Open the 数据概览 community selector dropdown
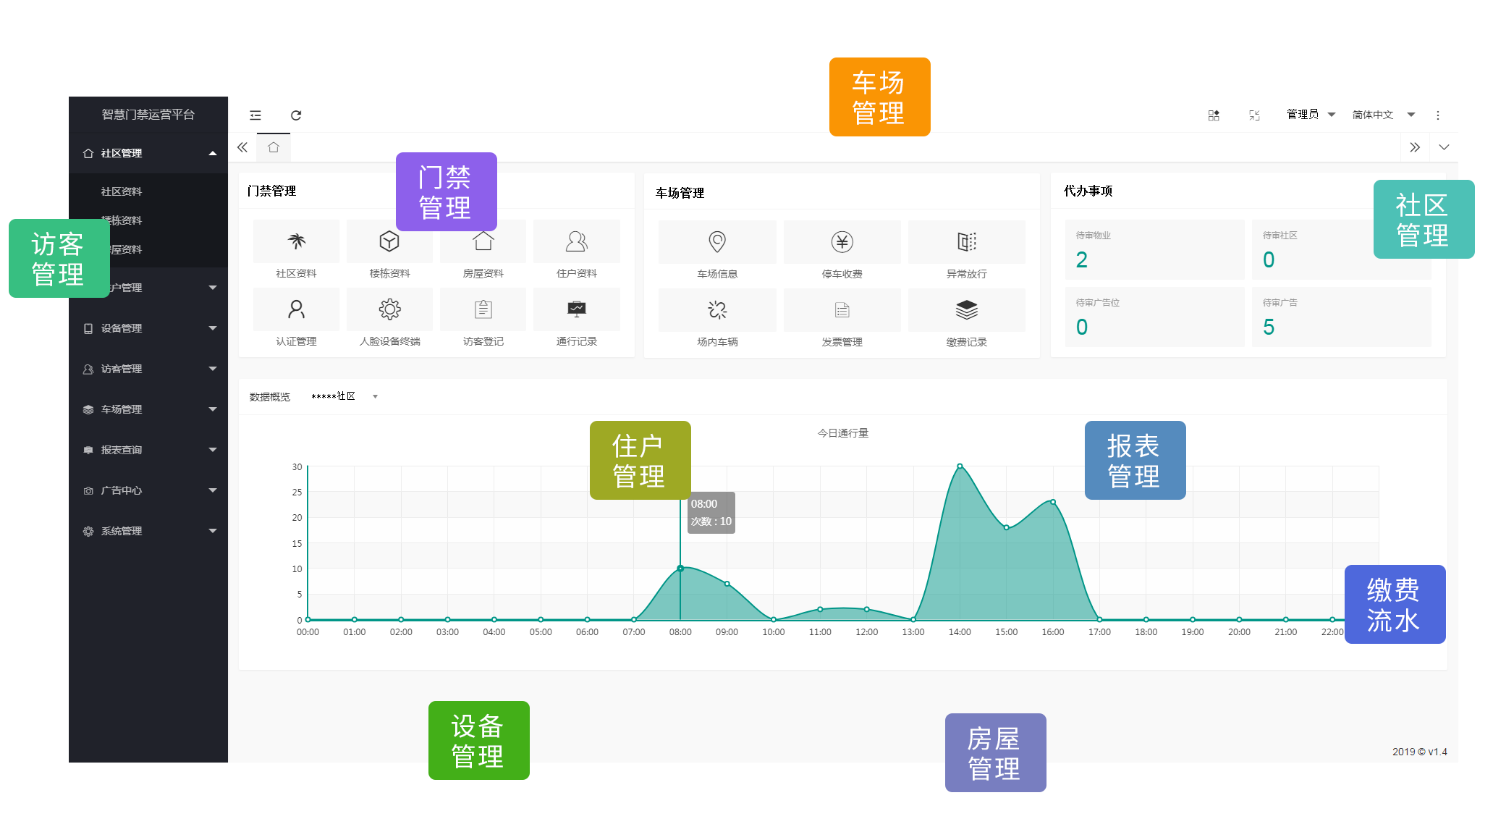Viewport: 1486px width, 826px height. click(x=343, y=397)
